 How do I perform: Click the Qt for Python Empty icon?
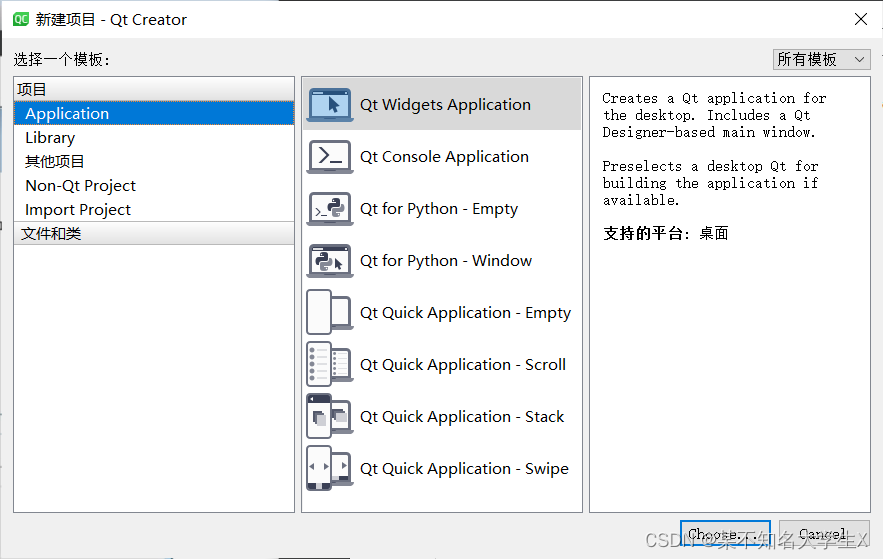(330, 209)
